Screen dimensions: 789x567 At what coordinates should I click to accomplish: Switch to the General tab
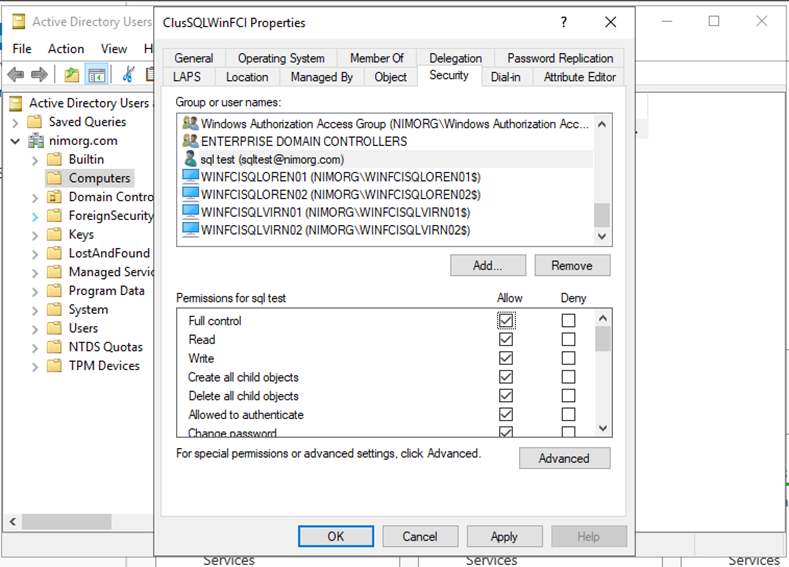click(194, 58)
